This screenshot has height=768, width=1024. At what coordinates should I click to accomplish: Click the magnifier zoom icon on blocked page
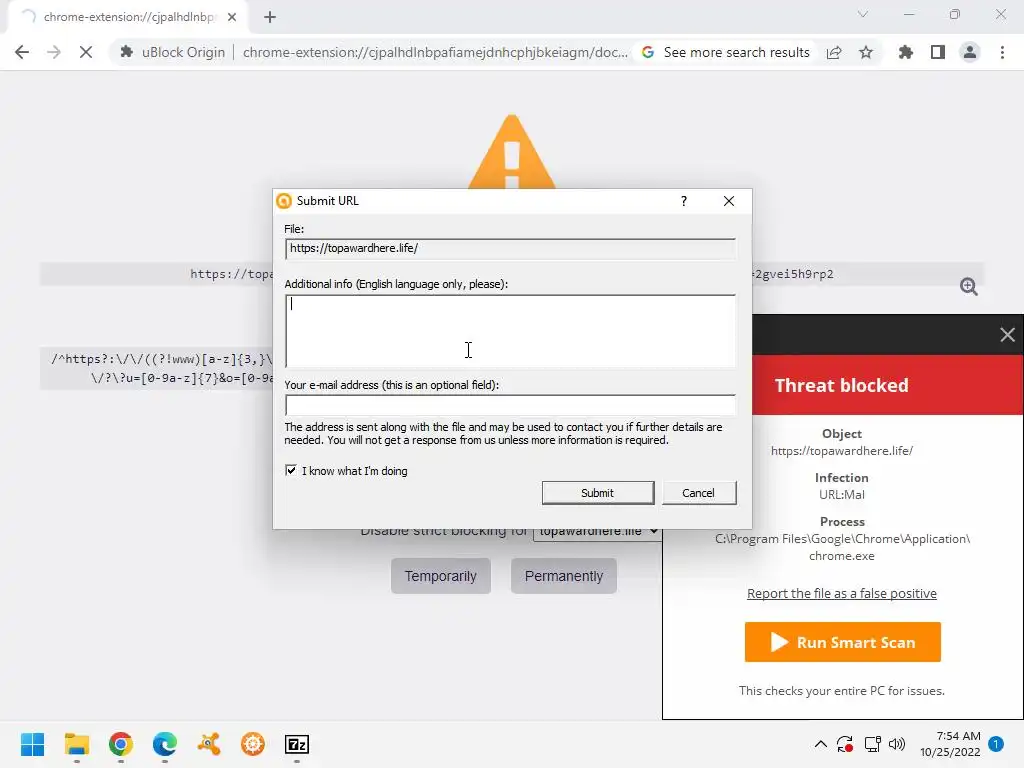(x=968, y=286)
